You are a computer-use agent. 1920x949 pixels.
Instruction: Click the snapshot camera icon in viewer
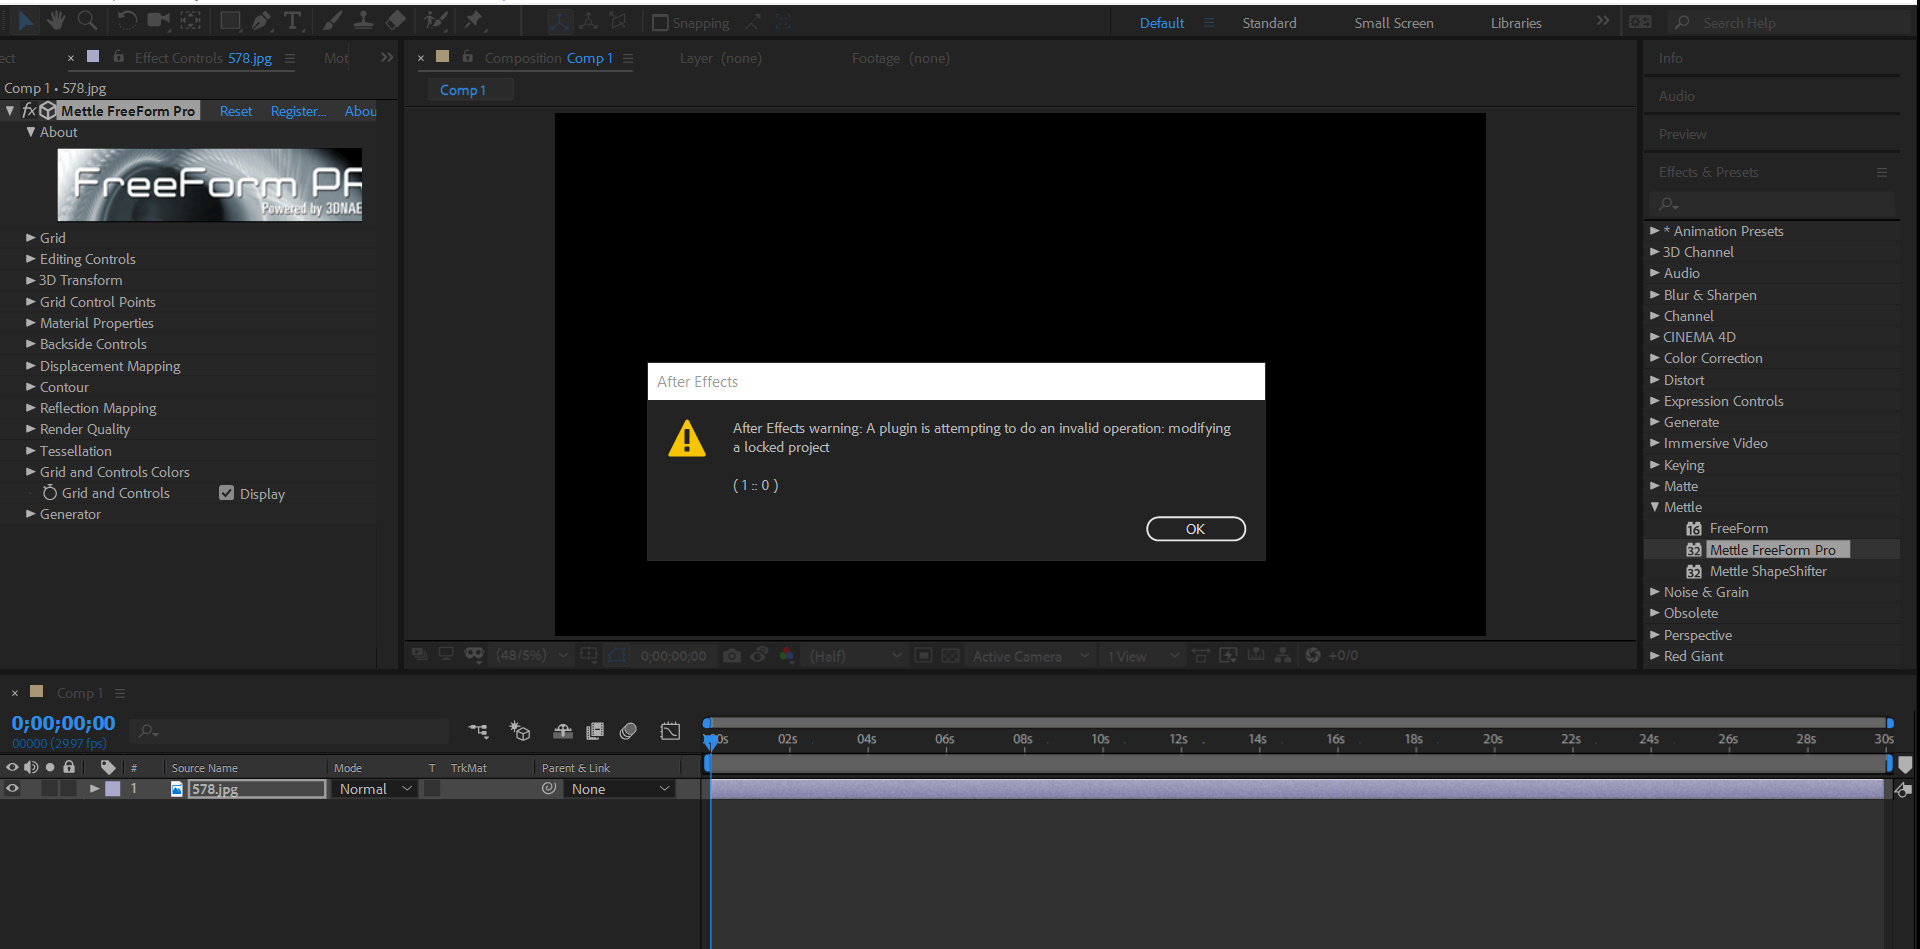732,655
